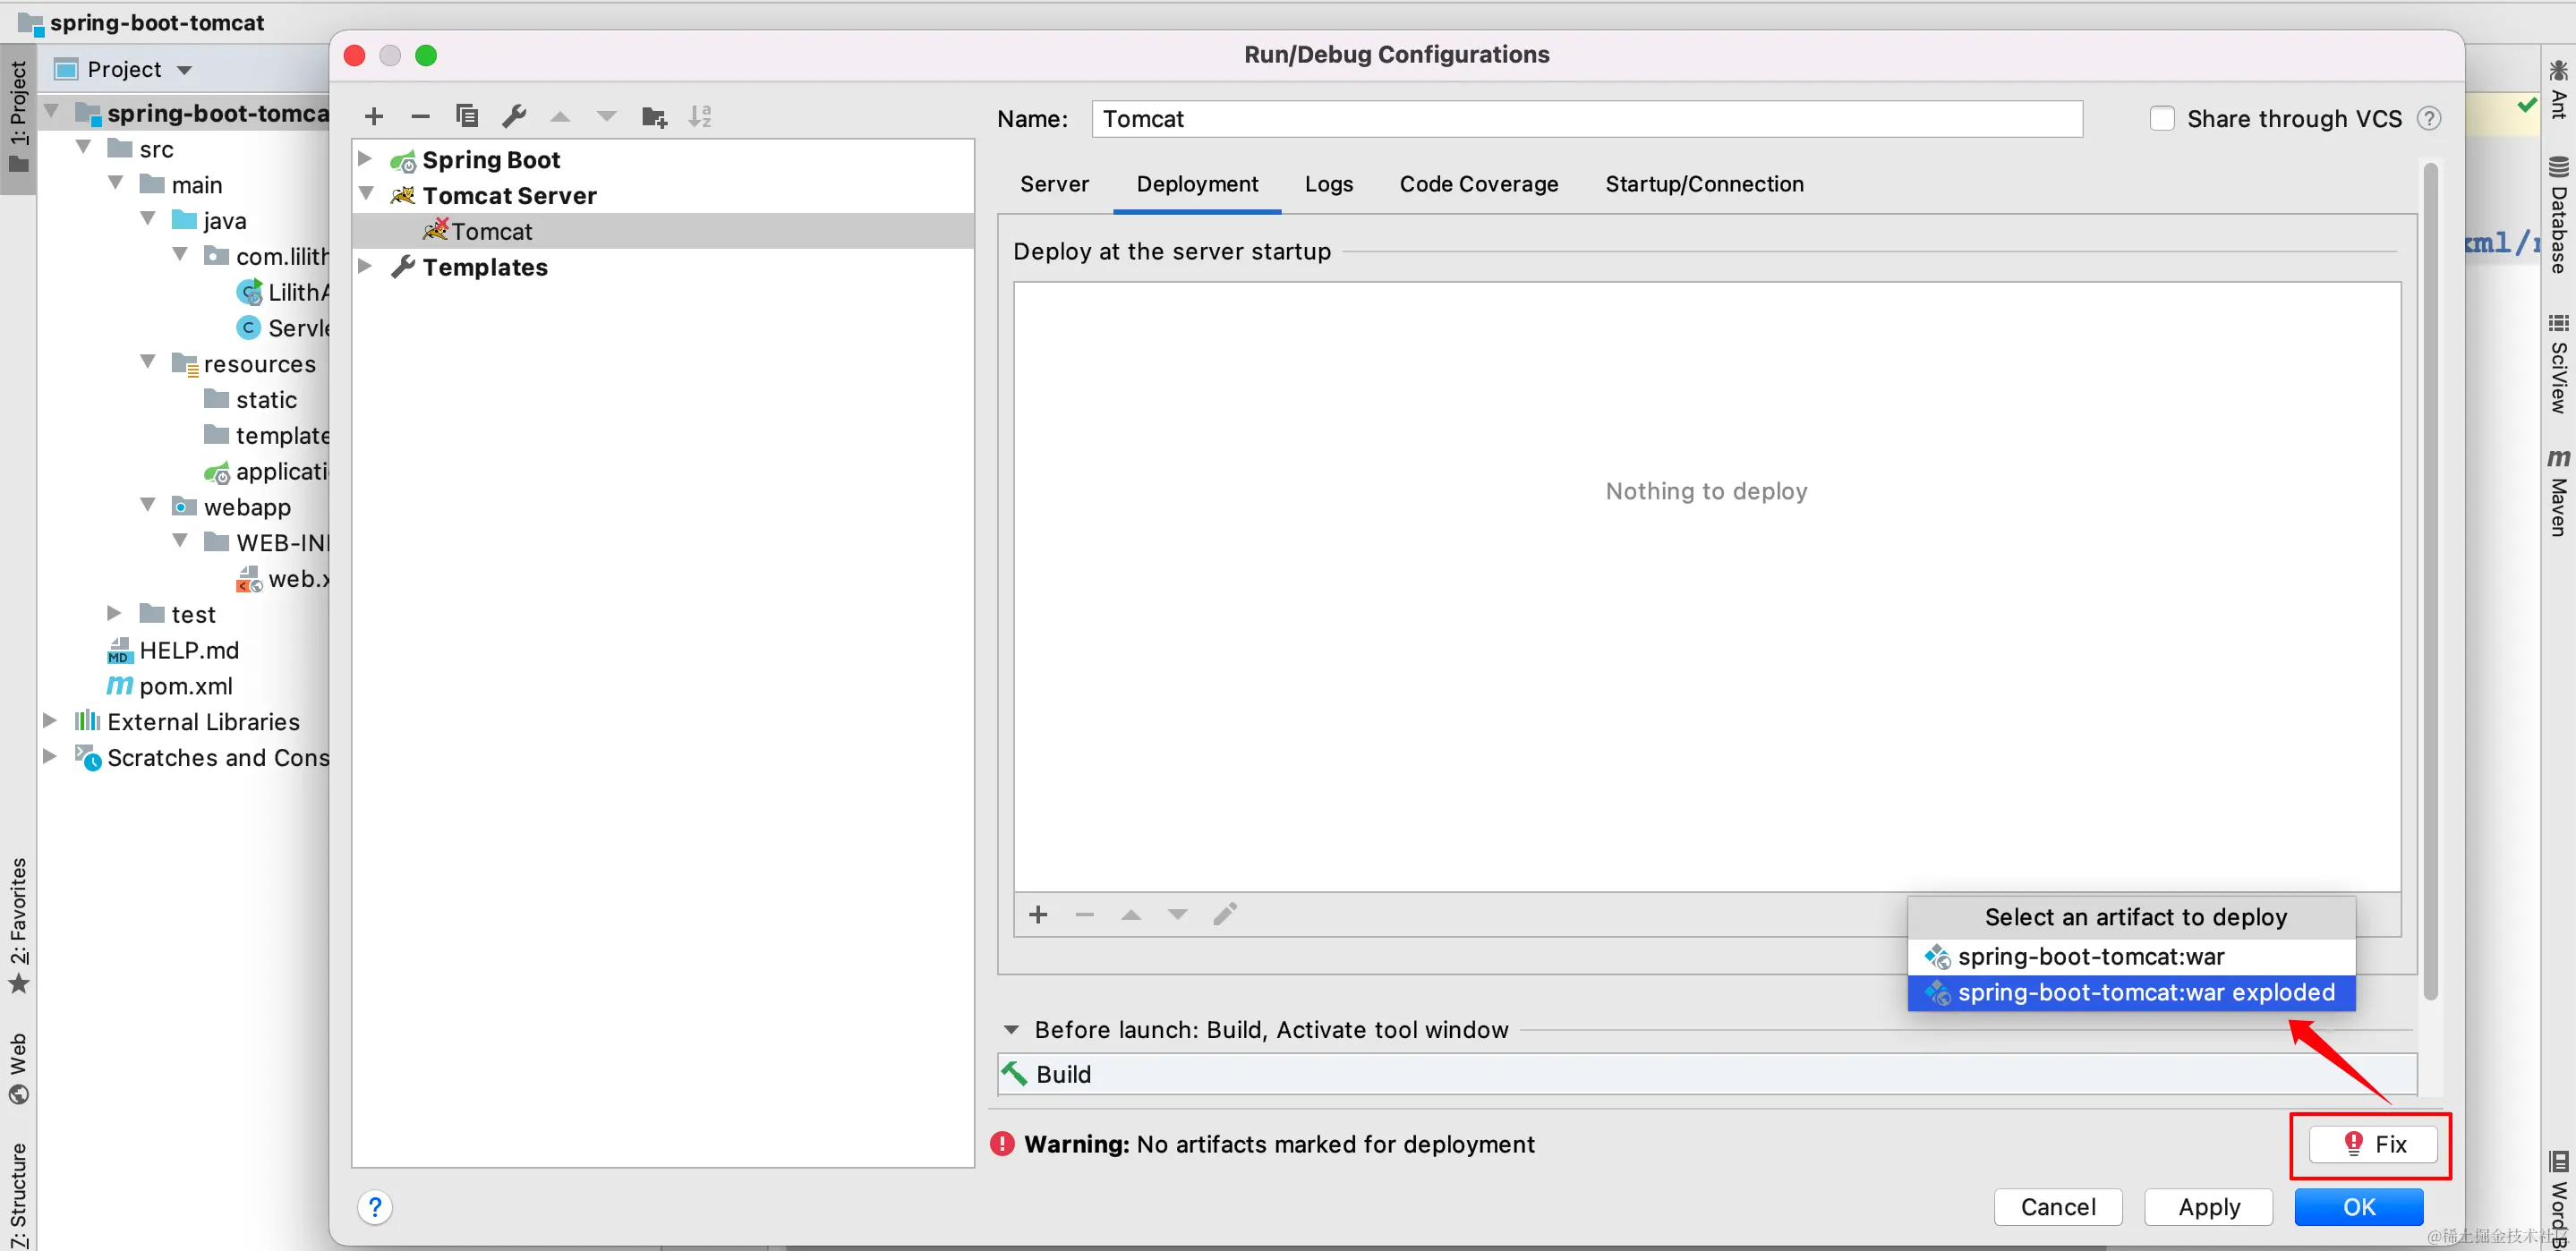Screen dimensions: 2576x1251
Task: Enable Share through VCS checkbox
Action: coord(2162,119)
